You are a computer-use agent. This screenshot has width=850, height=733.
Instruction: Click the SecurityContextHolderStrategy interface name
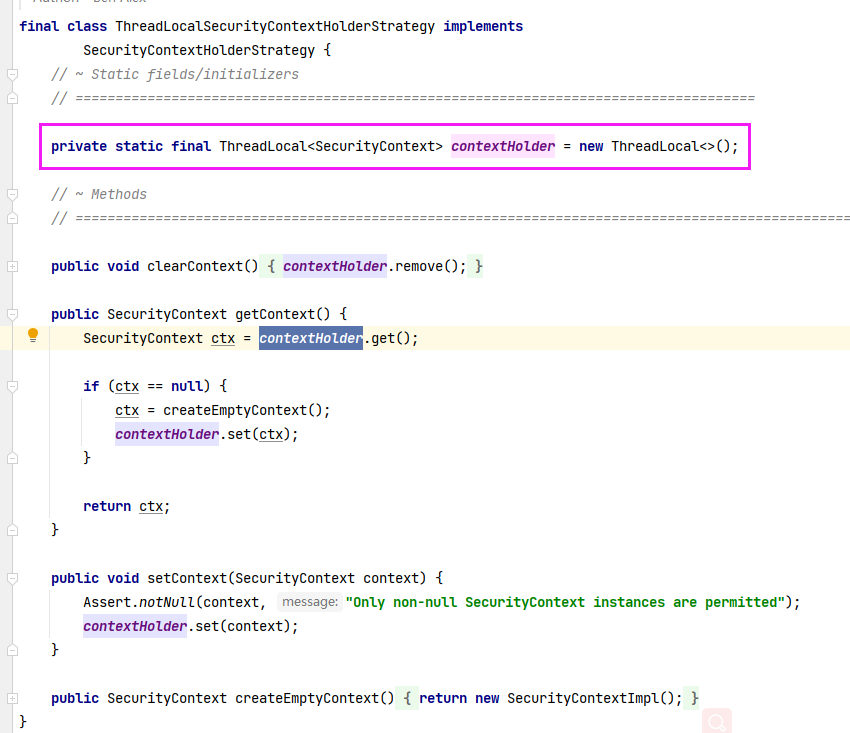[199, 50]
